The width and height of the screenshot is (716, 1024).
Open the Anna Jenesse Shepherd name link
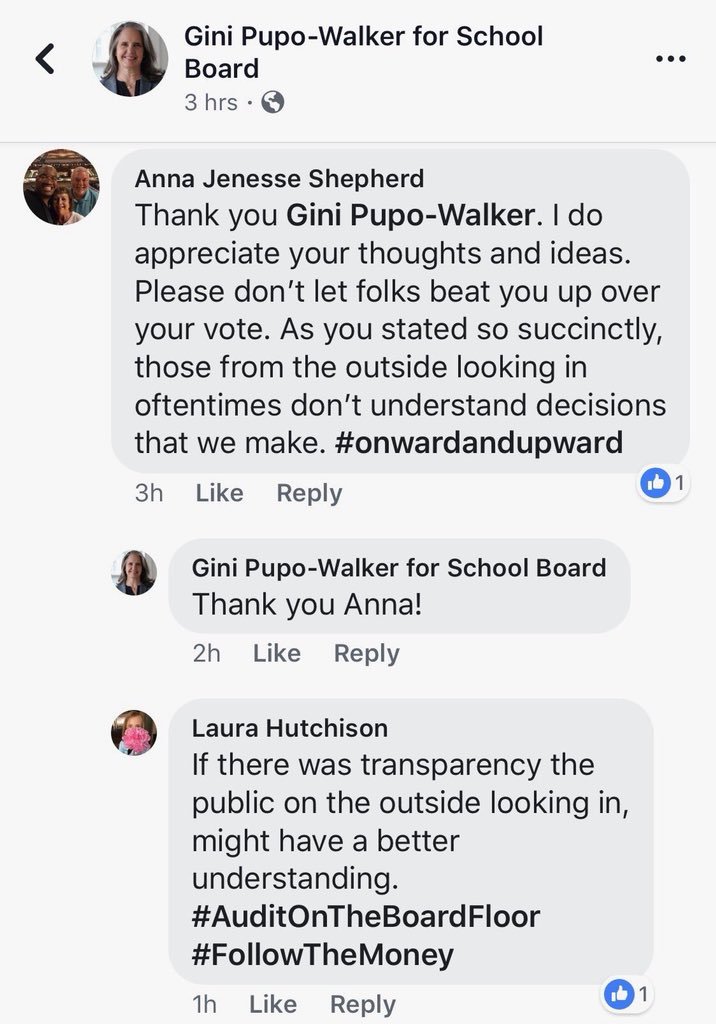click(x=279, y=178)
